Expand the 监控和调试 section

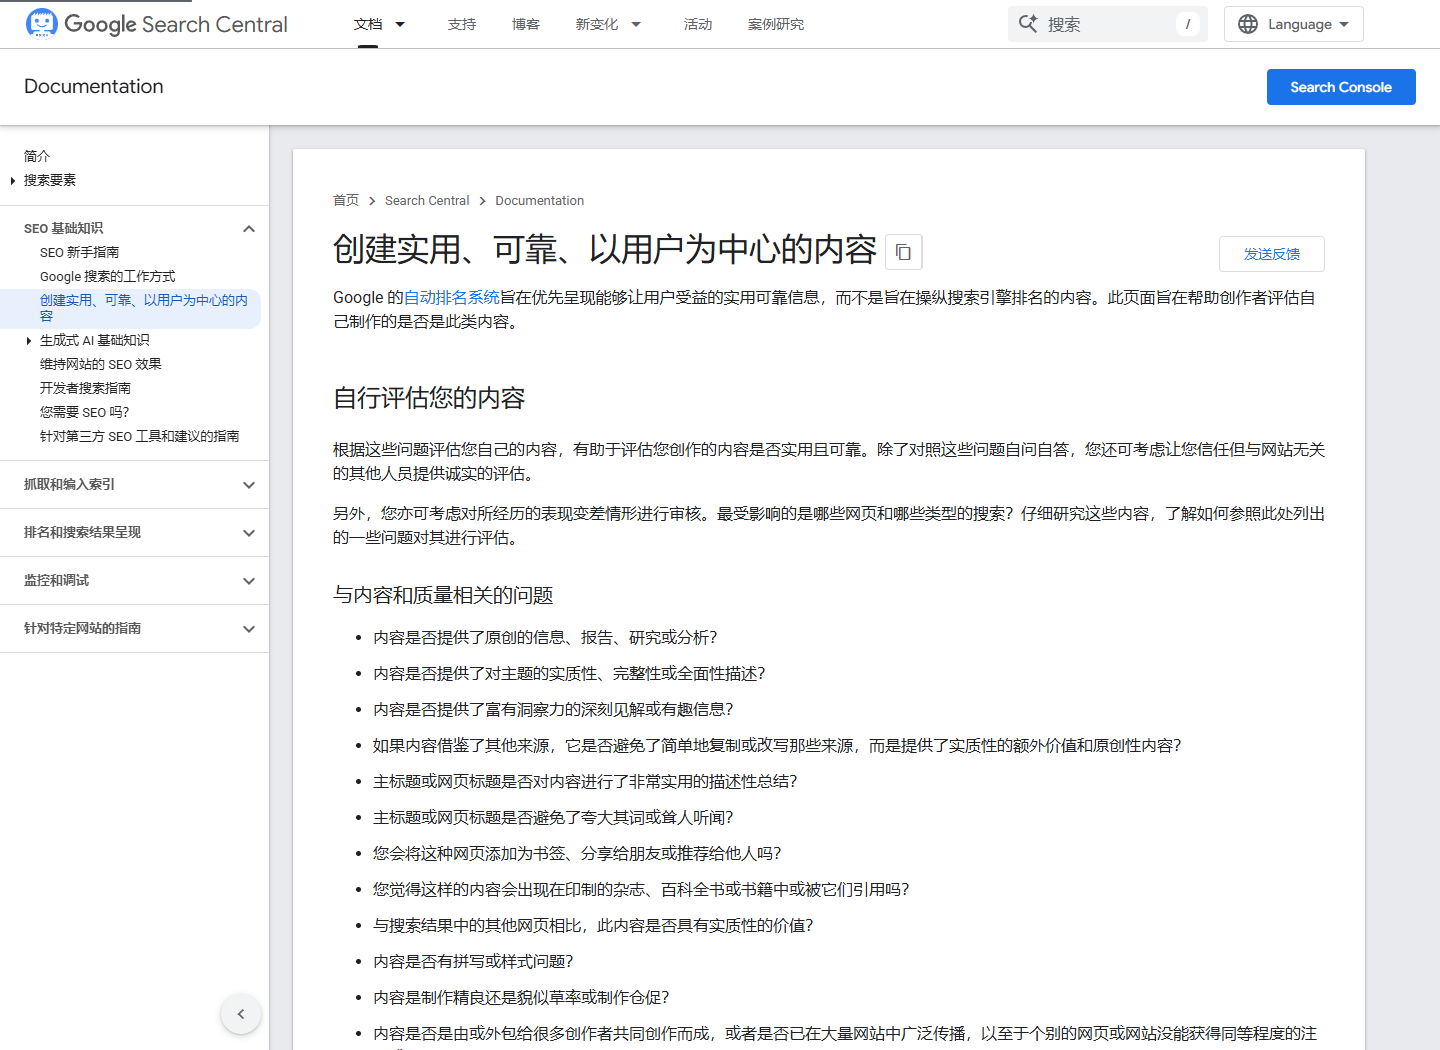point(249,581)
